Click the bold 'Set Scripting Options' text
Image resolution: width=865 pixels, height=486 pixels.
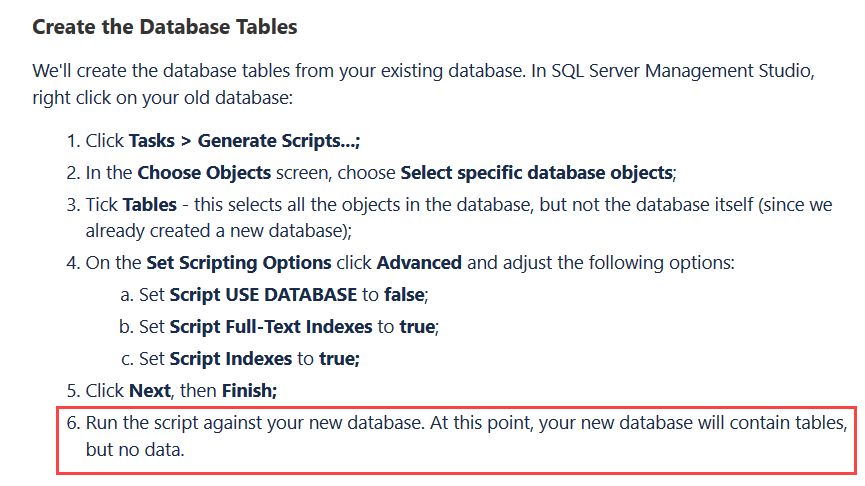click(239, 263)
